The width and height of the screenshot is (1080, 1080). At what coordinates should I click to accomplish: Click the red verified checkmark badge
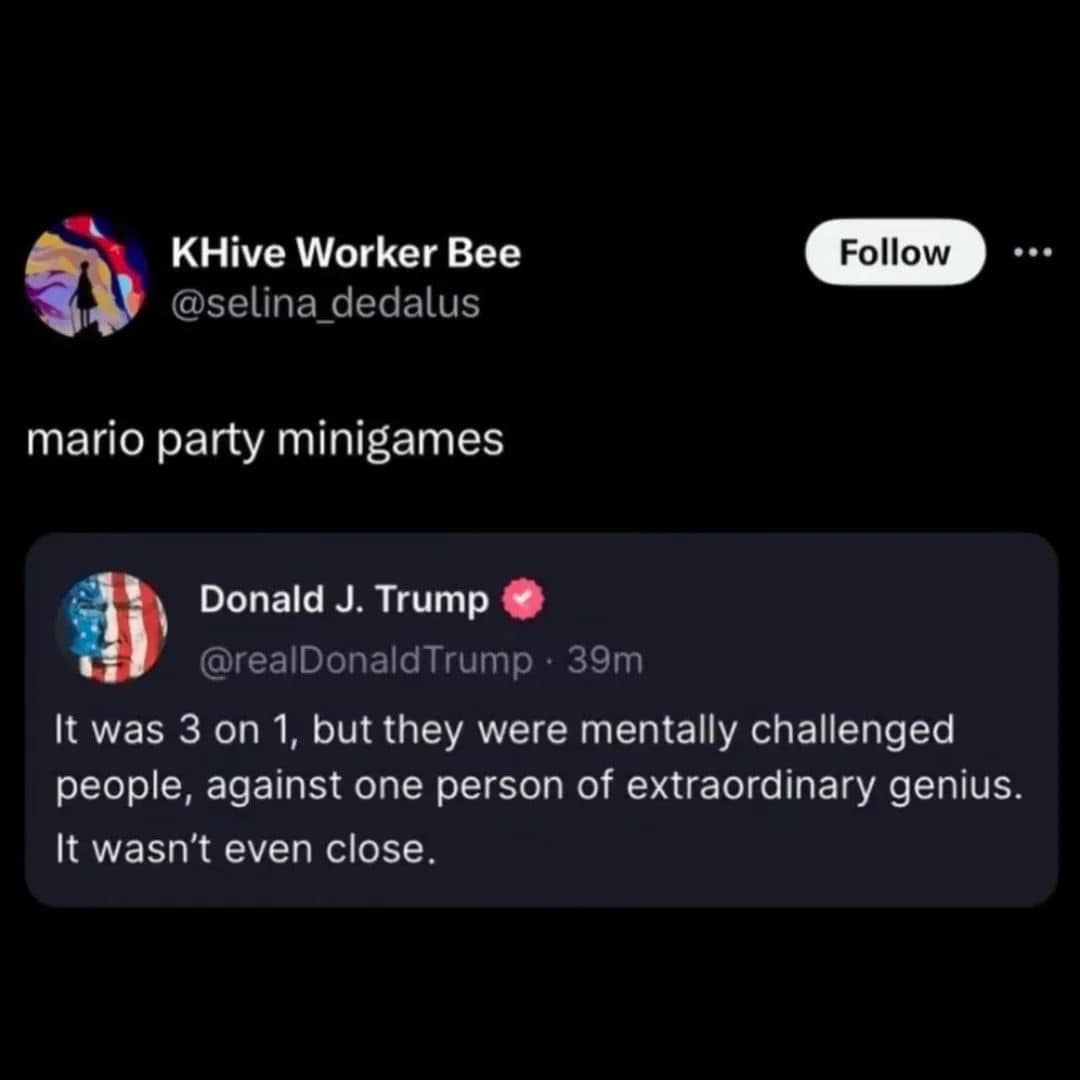click(523, 599)
